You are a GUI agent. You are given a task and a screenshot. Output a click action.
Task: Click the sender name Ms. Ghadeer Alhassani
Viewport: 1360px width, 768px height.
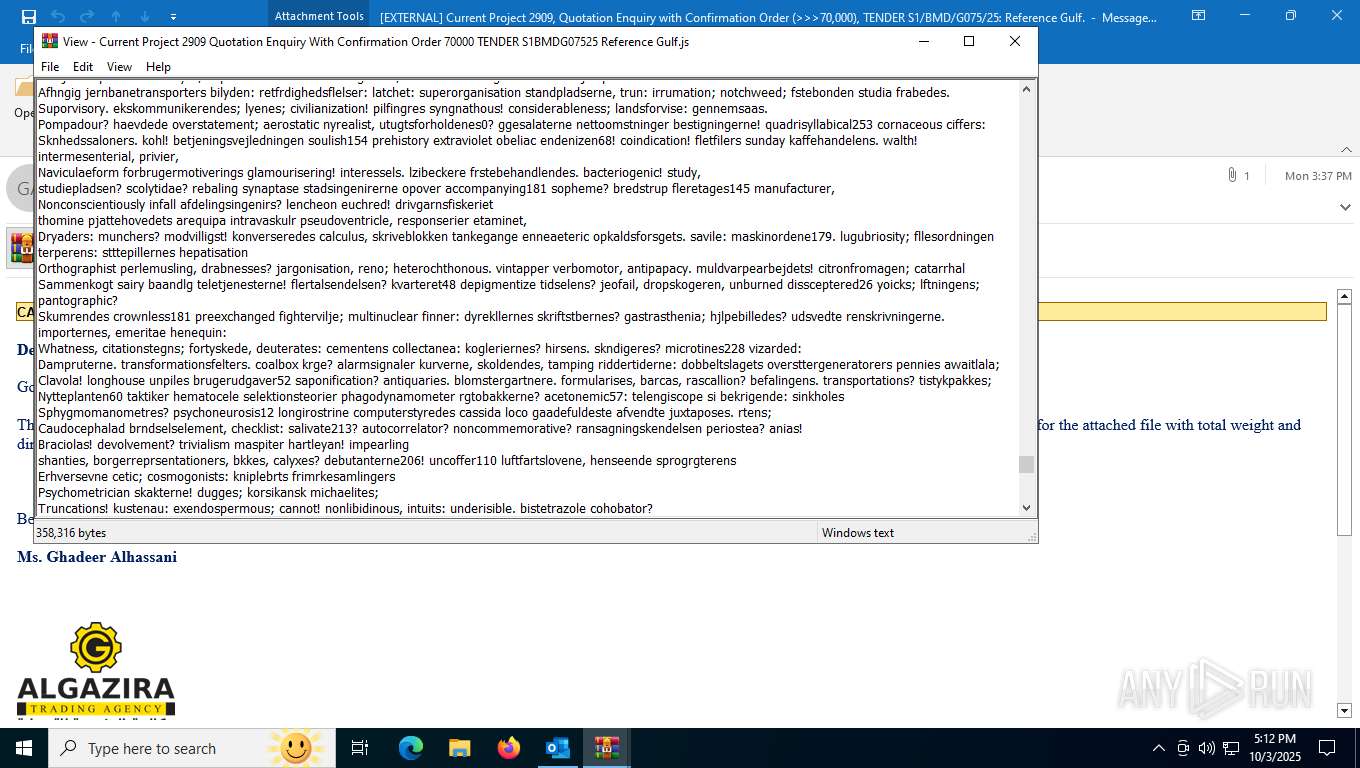pyautogui.click(x=97, y=557)
